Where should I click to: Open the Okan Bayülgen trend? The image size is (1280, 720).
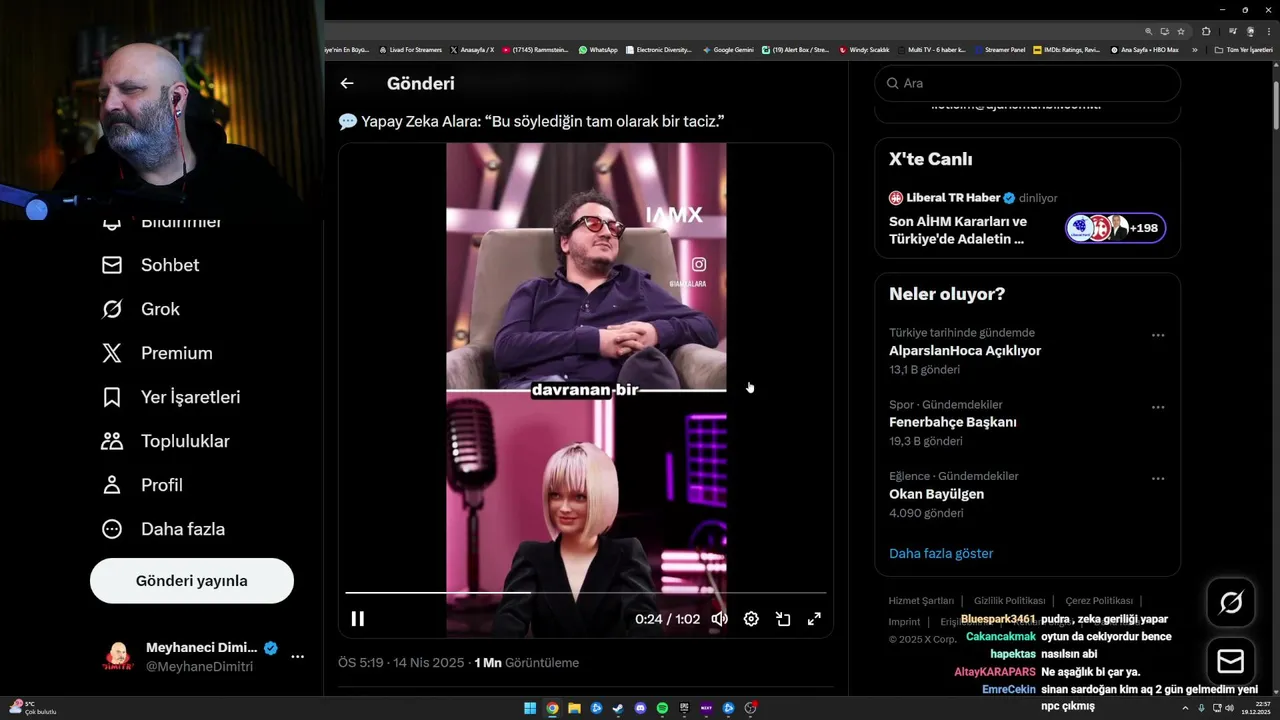coord(936,494)
